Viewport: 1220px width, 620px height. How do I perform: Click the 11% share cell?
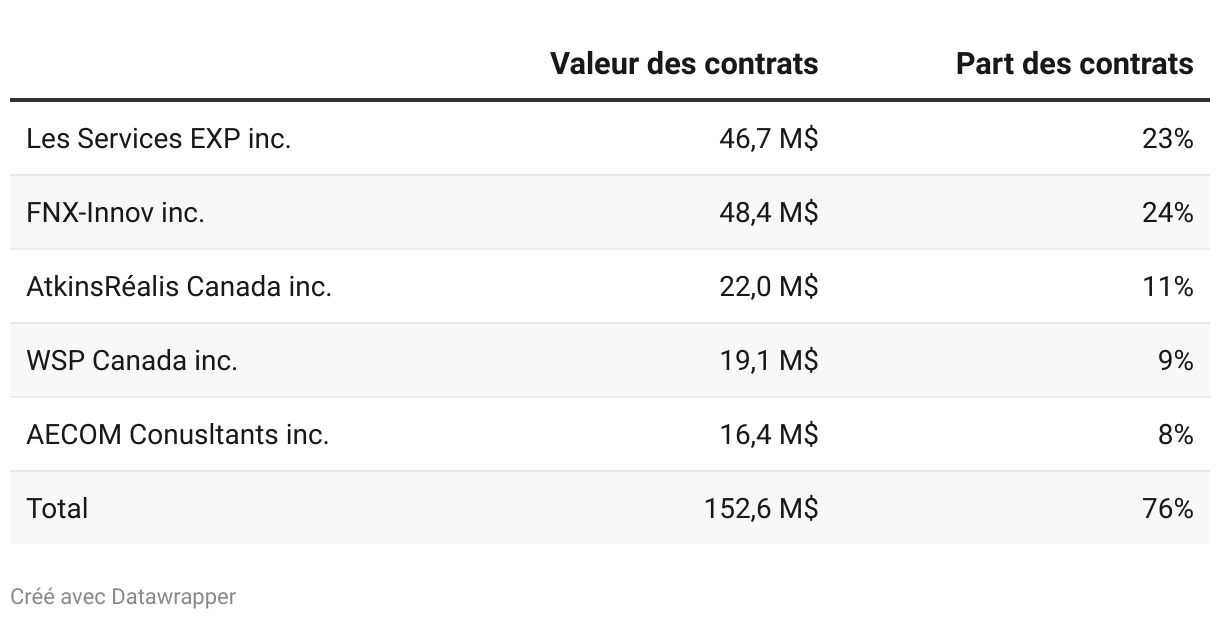(x=1167, y=286)
